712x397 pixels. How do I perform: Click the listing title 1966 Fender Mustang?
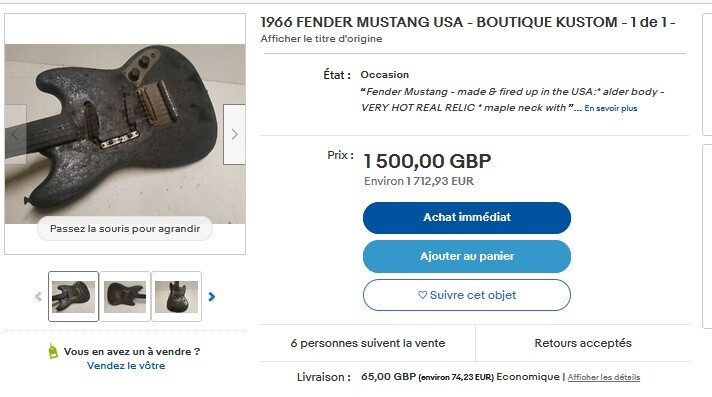(468, 22)
